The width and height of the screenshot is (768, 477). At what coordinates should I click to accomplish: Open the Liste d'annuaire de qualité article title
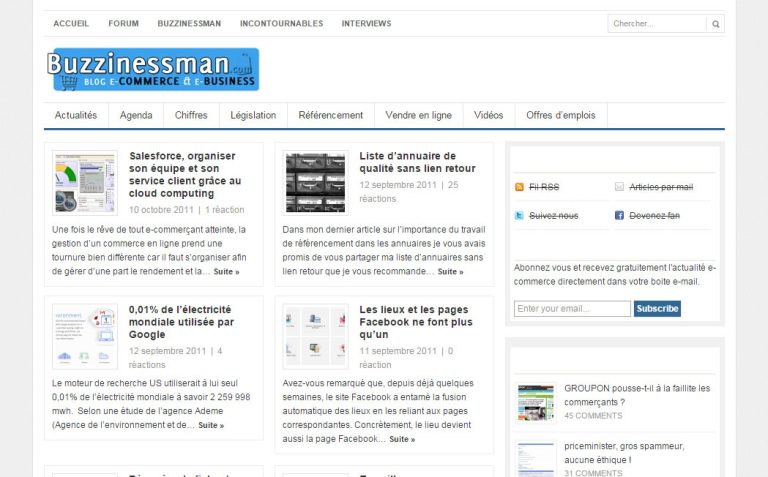[417, 162]
